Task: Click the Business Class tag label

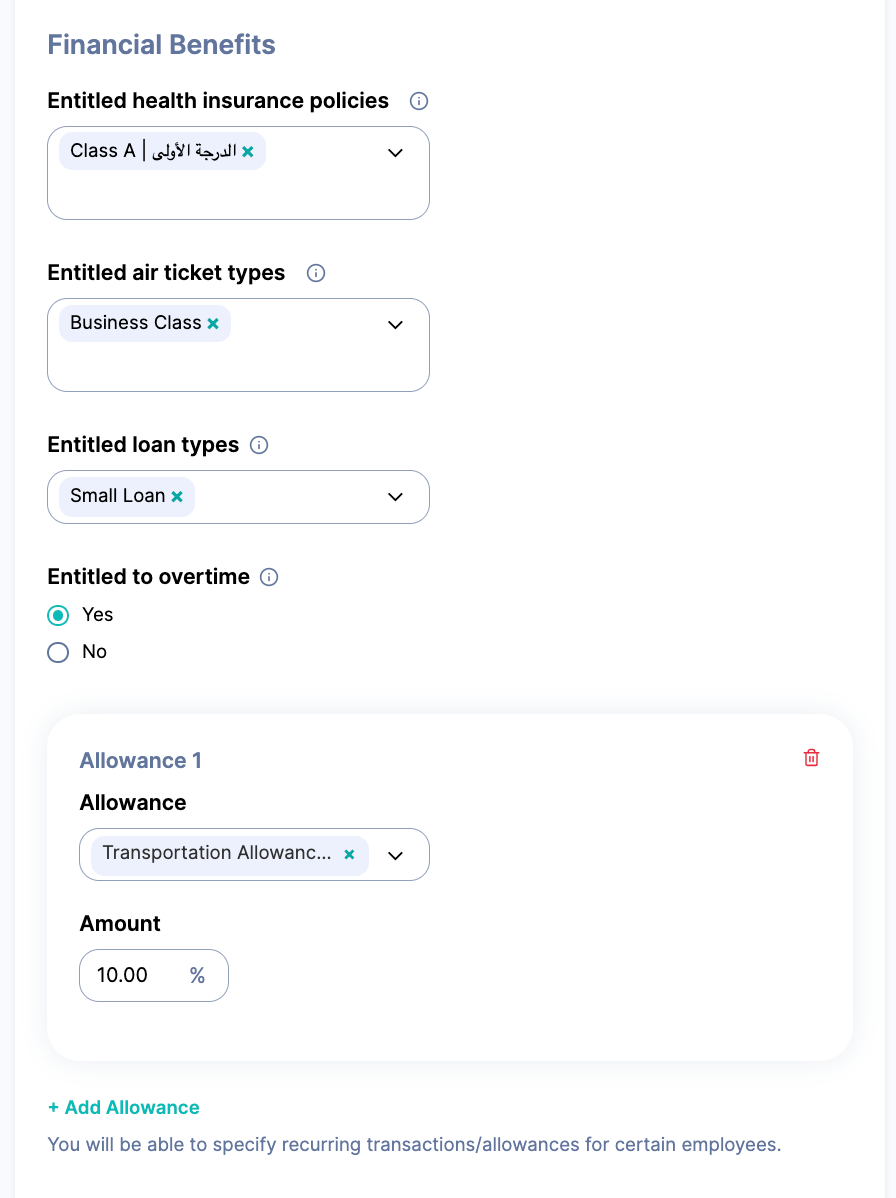Action: [135, 323]
